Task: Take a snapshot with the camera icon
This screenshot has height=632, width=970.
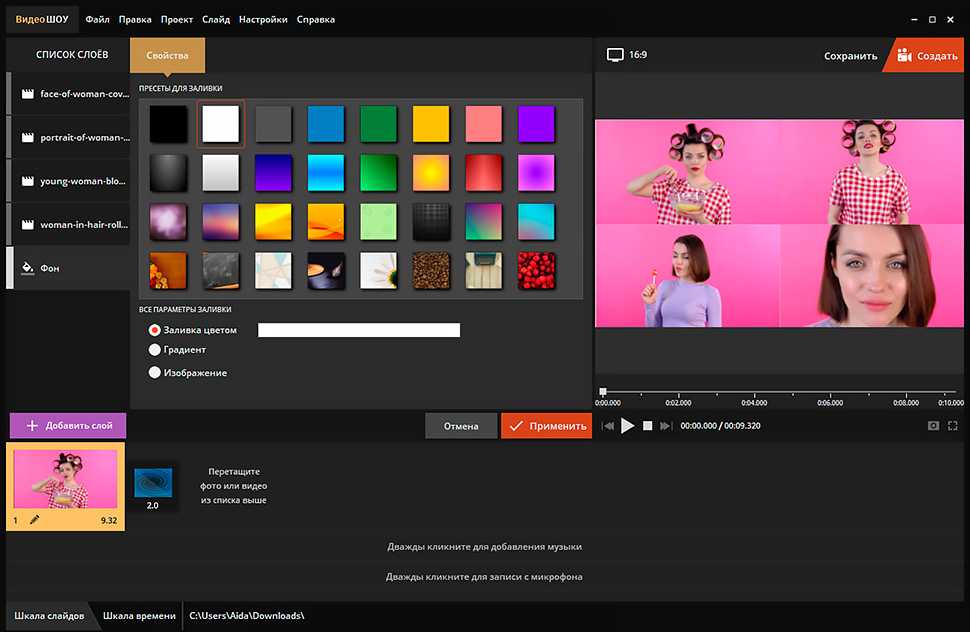Action: click(x=933, y=426)
